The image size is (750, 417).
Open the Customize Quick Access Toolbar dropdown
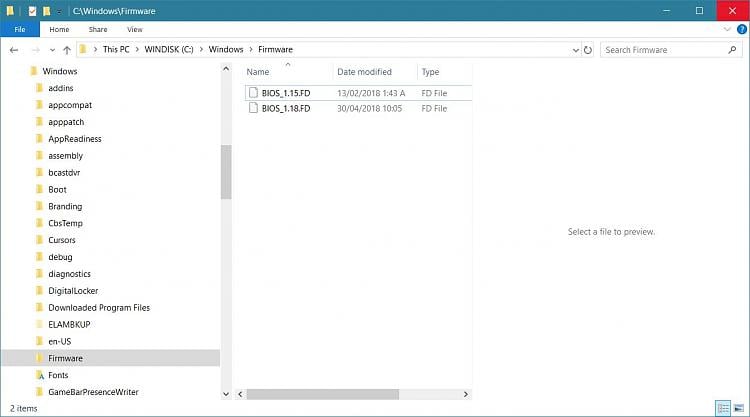click(x=59, y=11)
